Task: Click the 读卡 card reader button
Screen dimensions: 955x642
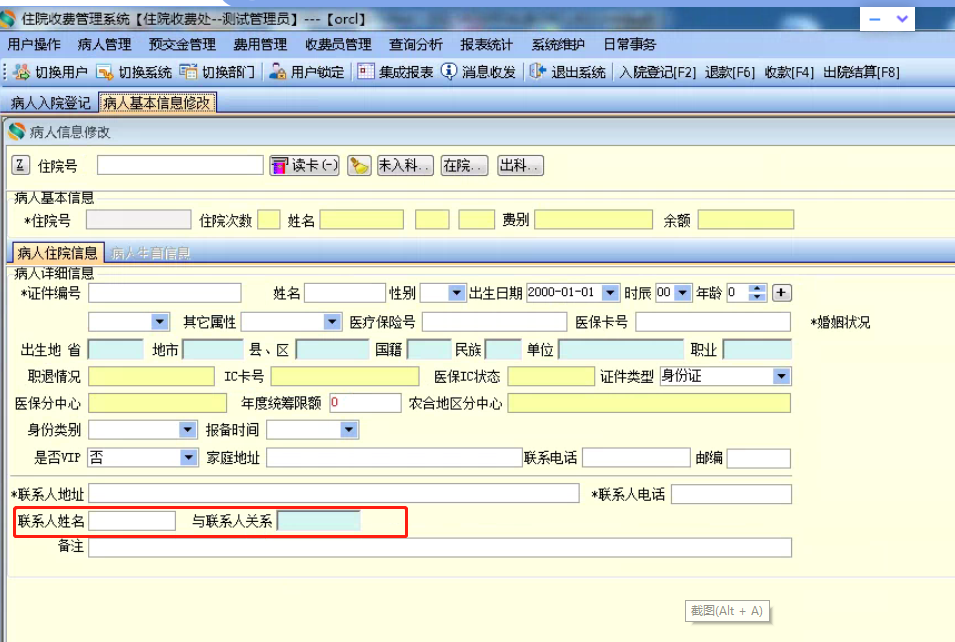Action: click(305, 165)
